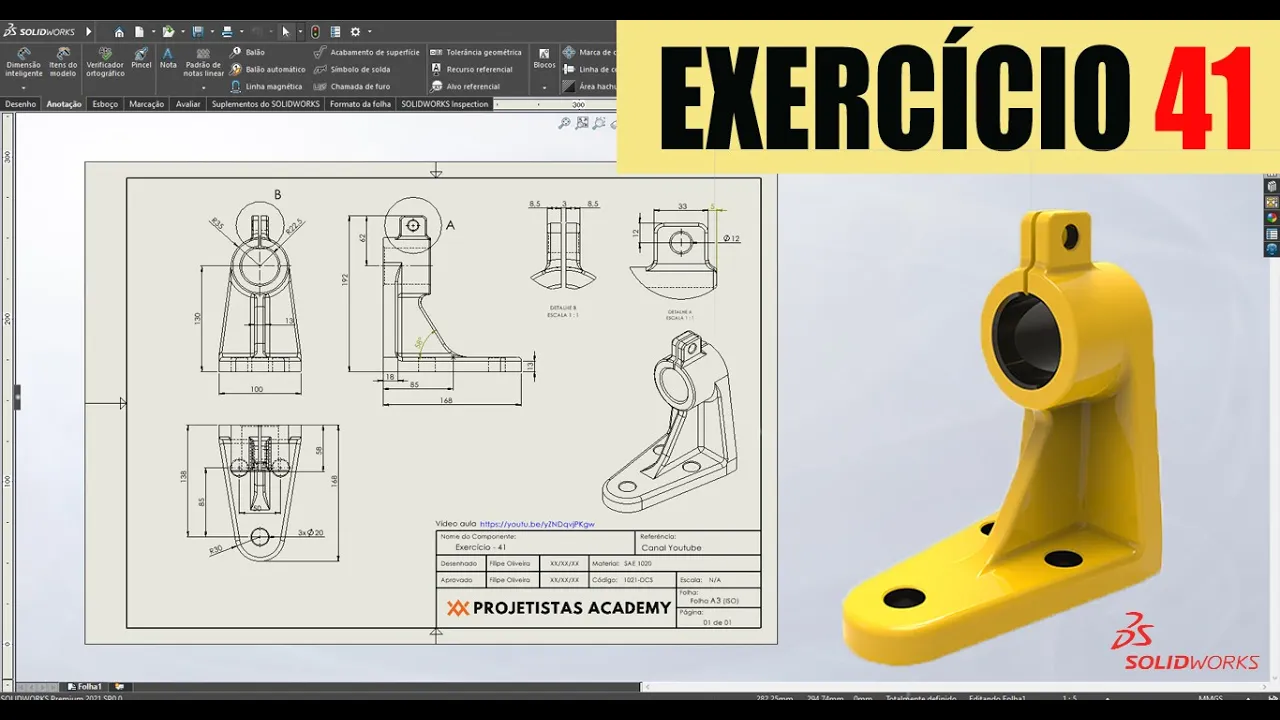Click the New document icon
Image resolution: width=1280 pixels, height=720 pixels.
[140, 32]
